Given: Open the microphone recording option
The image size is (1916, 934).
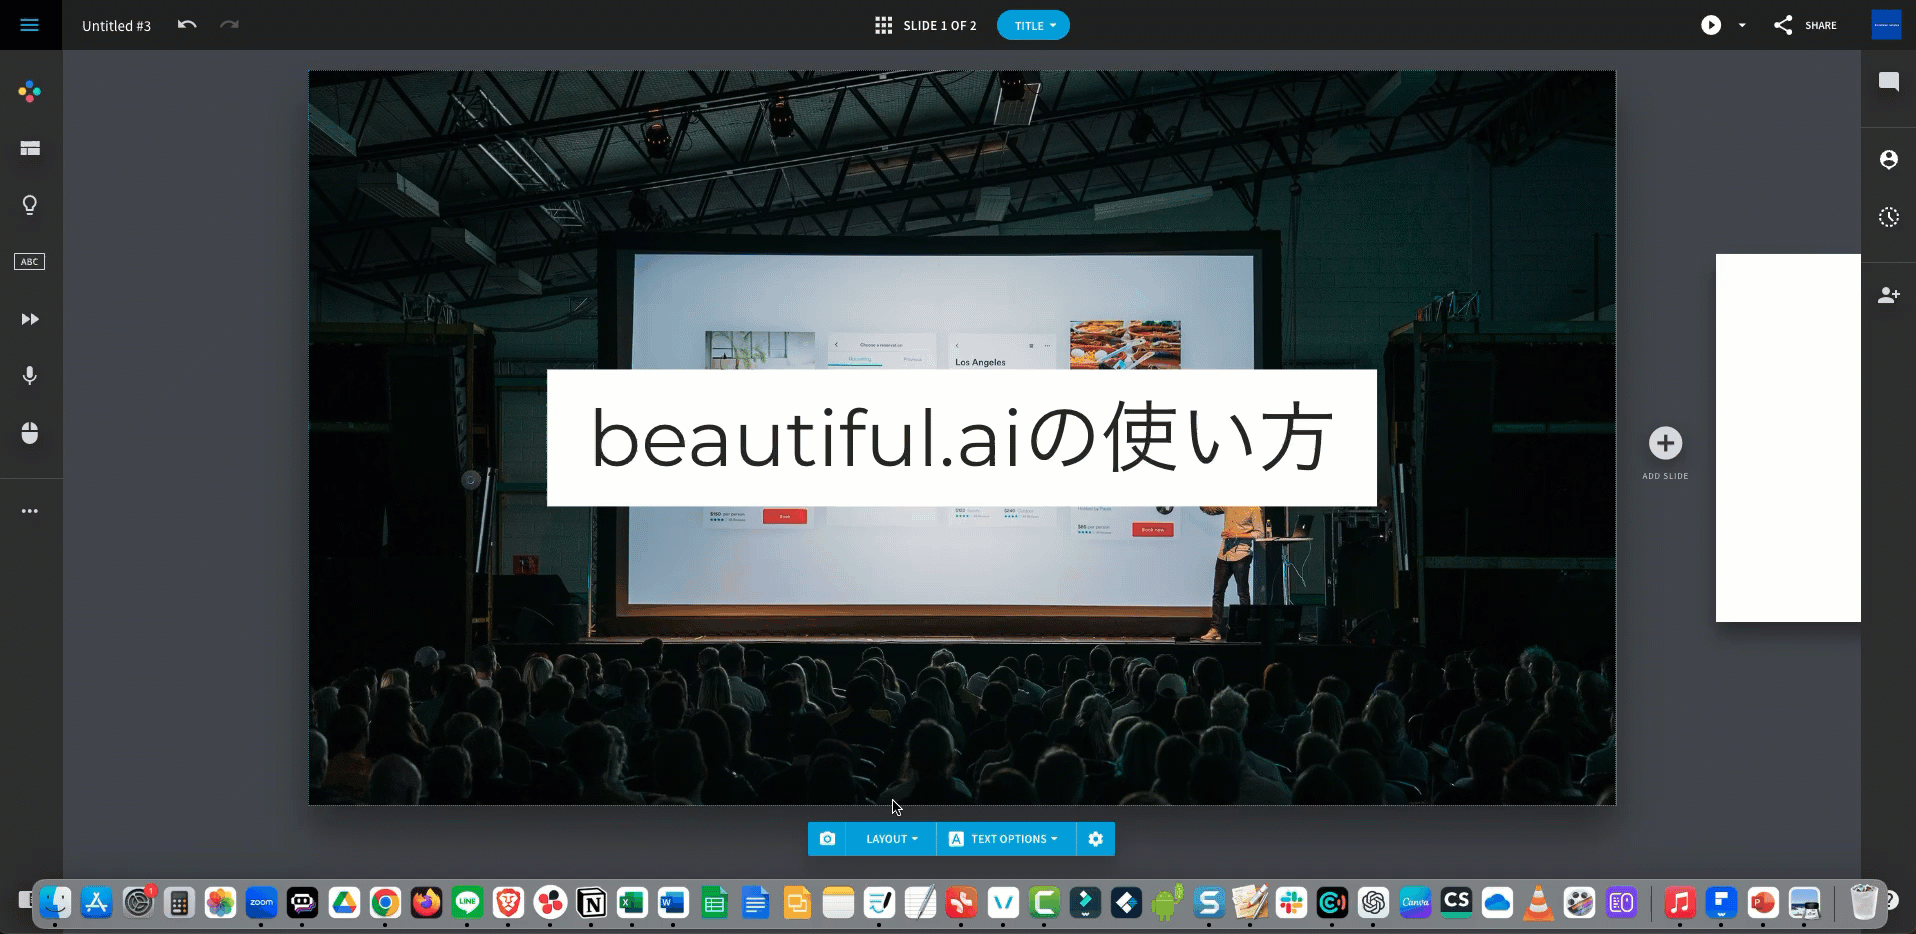Looking at the screenshot, I should [x=30, y=375].
